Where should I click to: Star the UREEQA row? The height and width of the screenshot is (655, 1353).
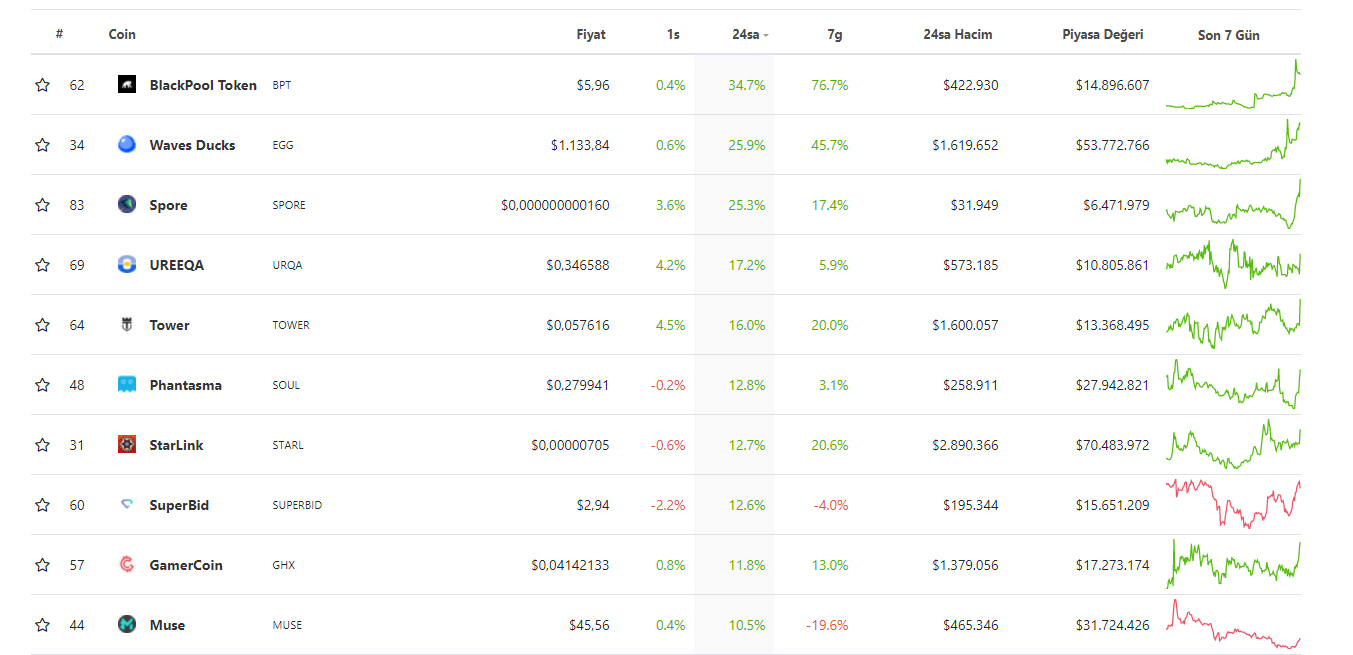[x=42, y=265]
